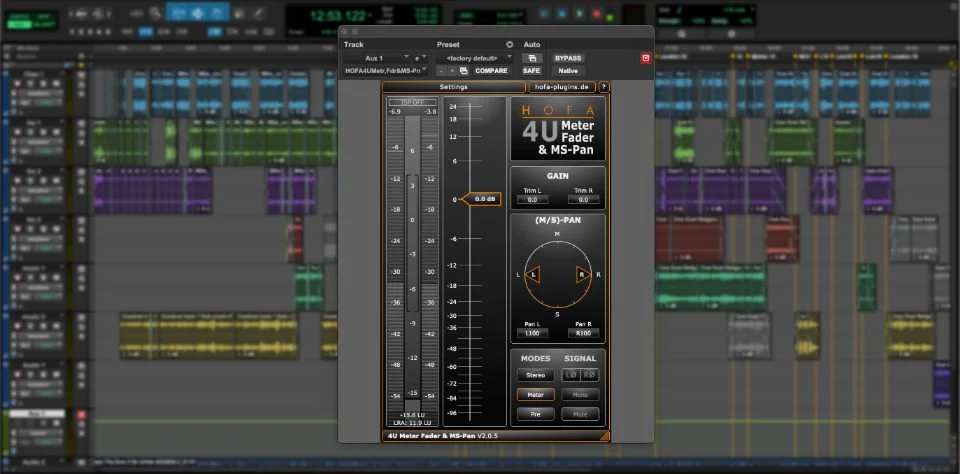Open the question mark help button
Screen dimensions: 960x474
604,87
